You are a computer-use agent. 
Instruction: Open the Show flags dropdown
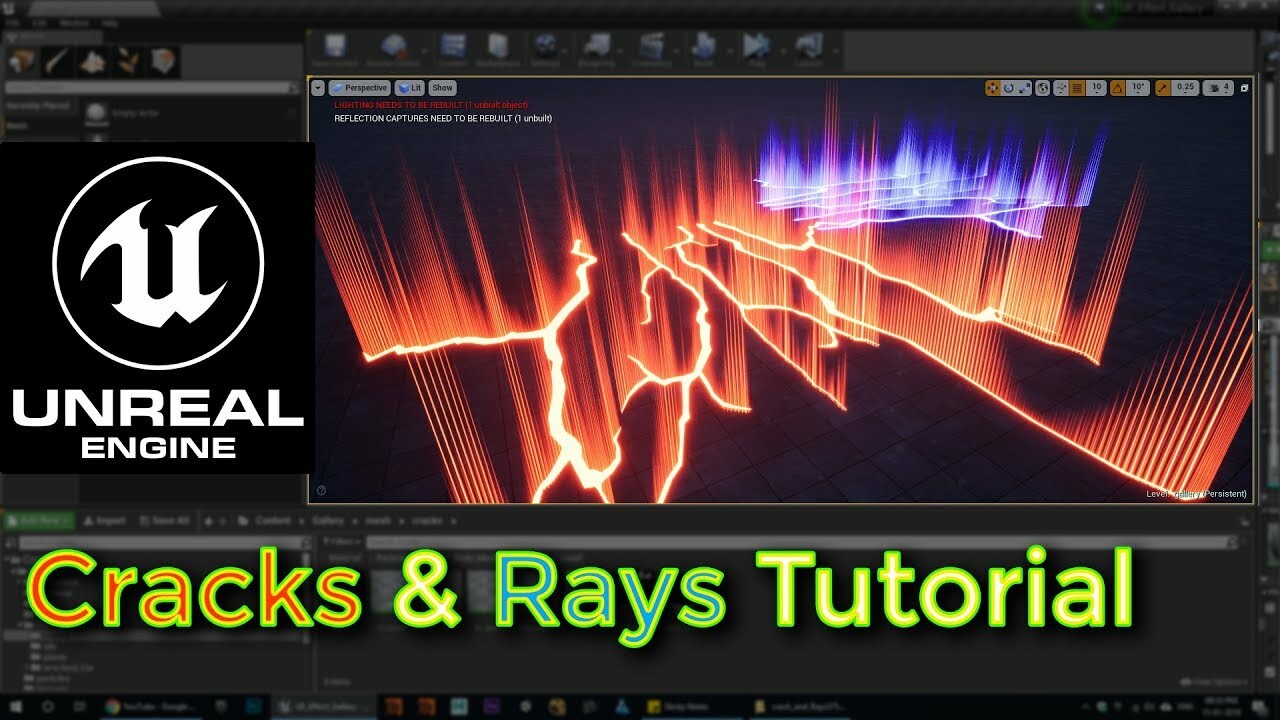pyautogui.click(x=442, y=88)
